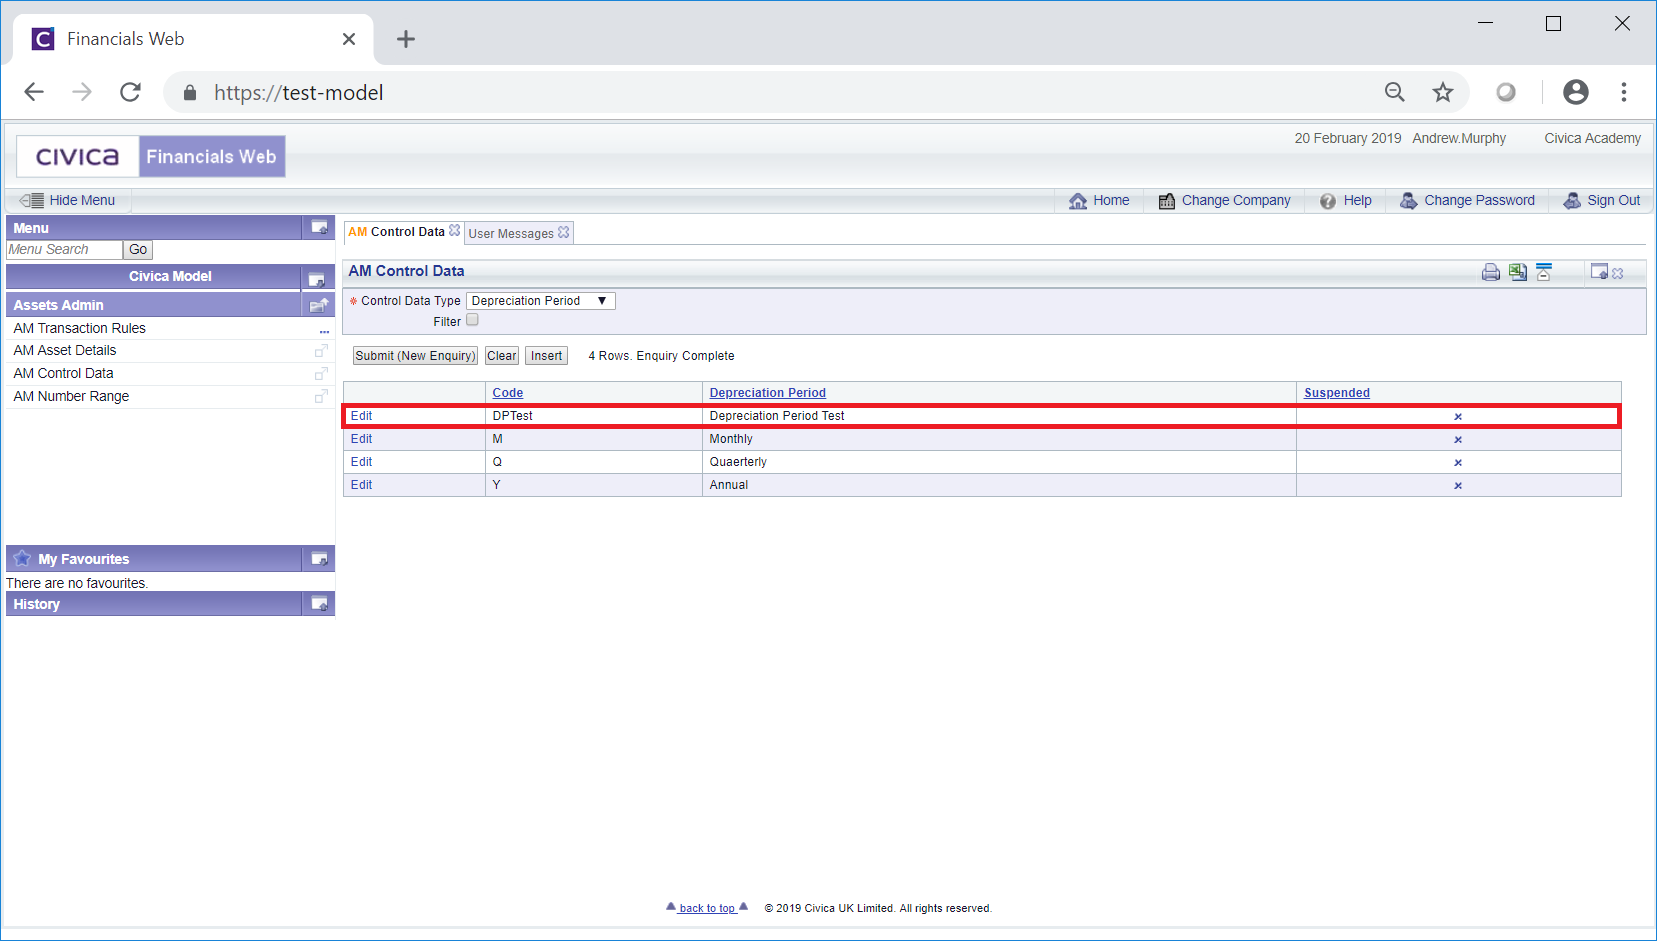Edit the Quaerterly row
The height and width of the screenshot is (941, 1657).
click(361, 462)
